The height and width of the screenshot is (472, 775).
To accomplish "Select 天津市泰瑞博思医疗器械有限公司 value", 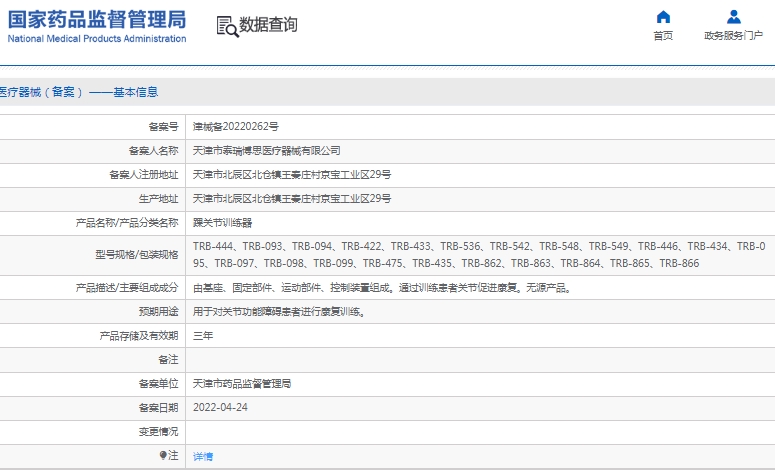I will click(266, 151).
